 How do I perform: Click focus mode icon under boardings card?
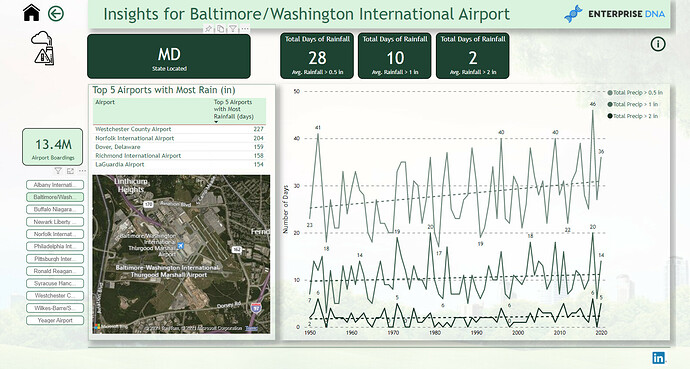(x=70, y=171)
